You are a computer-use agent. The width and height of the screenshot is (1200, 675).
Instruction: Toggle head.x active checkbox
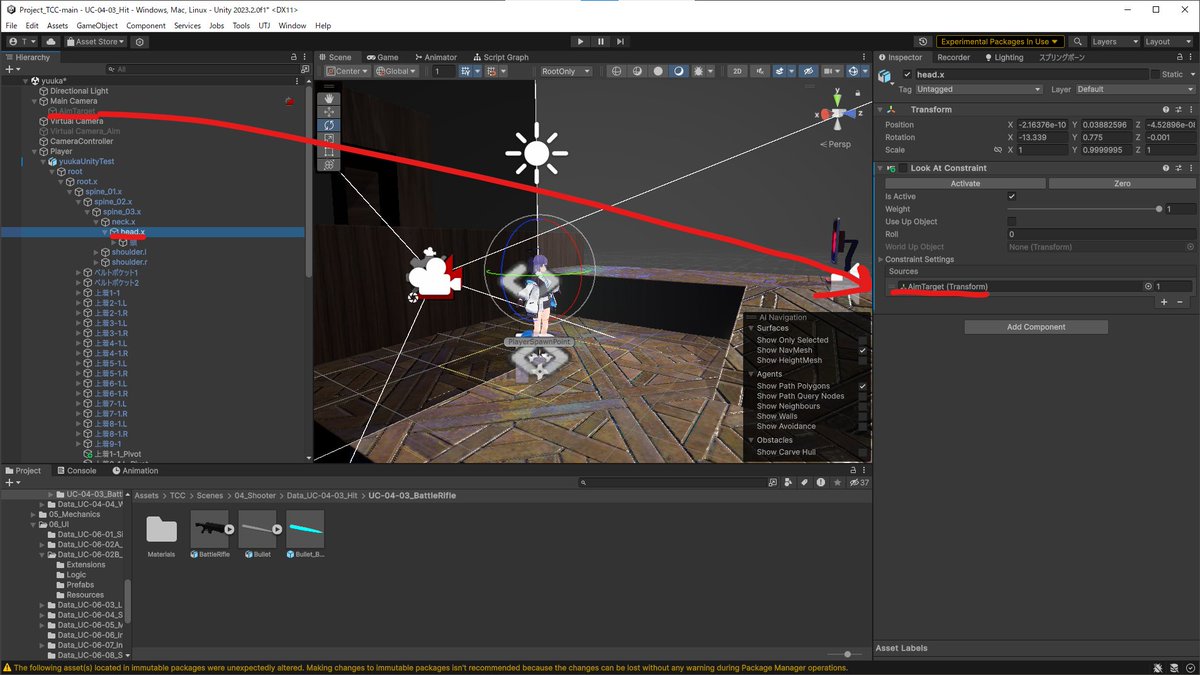click(907, 75)
